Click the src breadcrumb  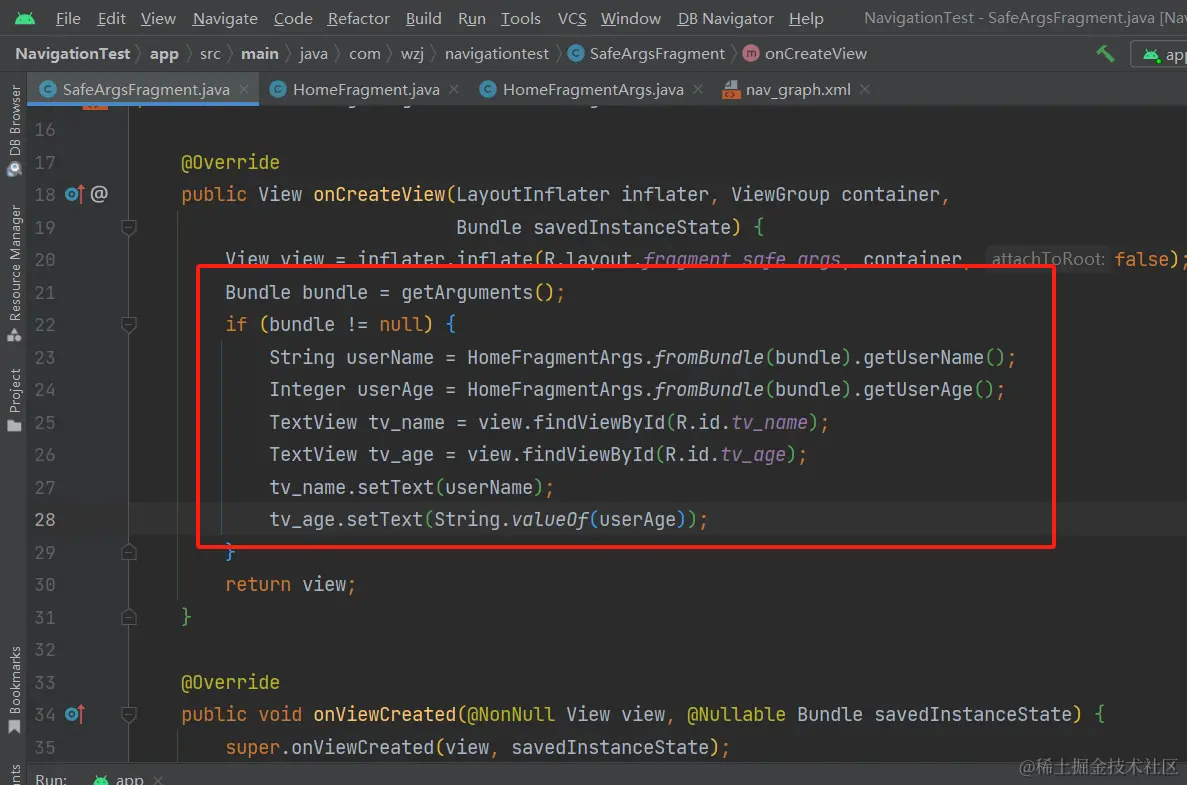point(210,54)
